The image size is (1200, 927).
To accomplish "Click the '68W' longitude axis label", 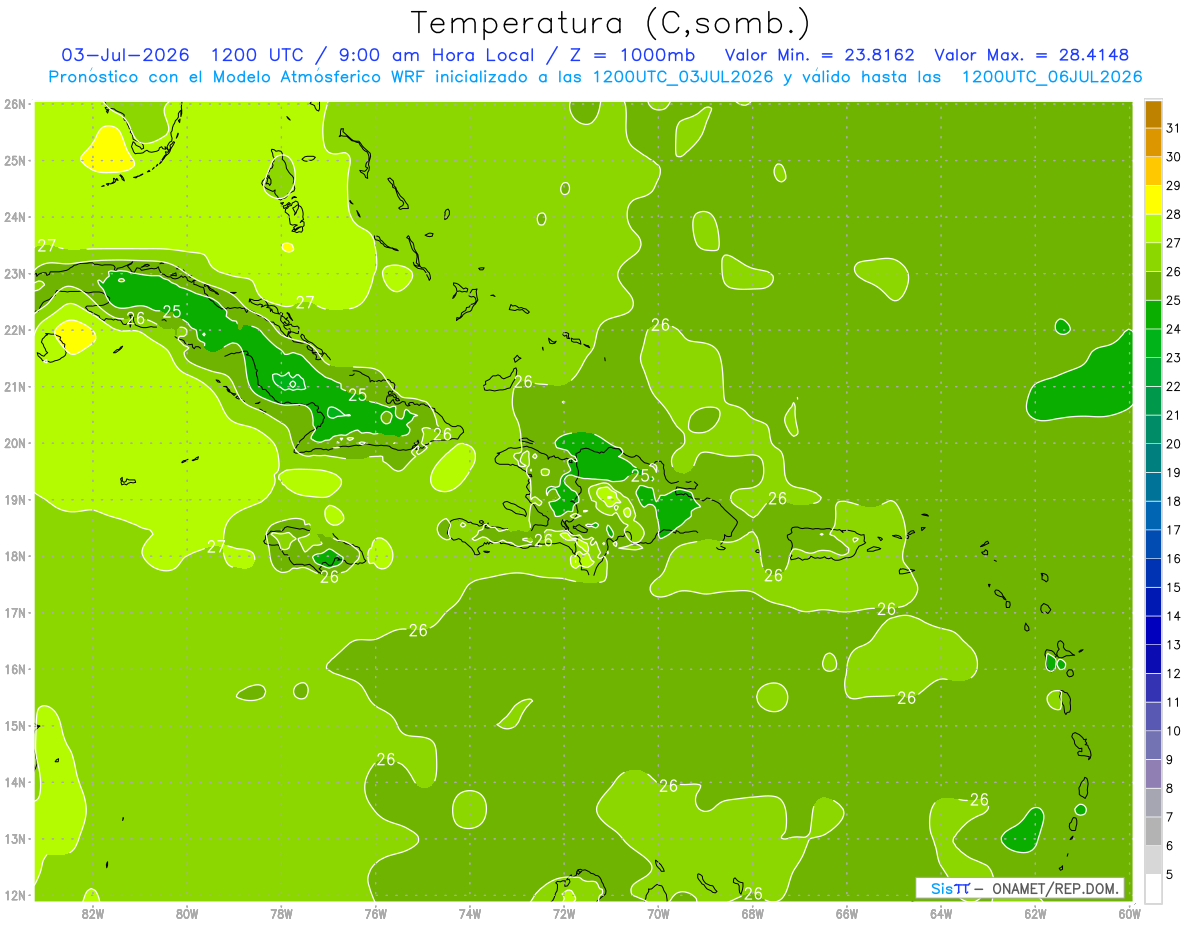I will 753,913.
